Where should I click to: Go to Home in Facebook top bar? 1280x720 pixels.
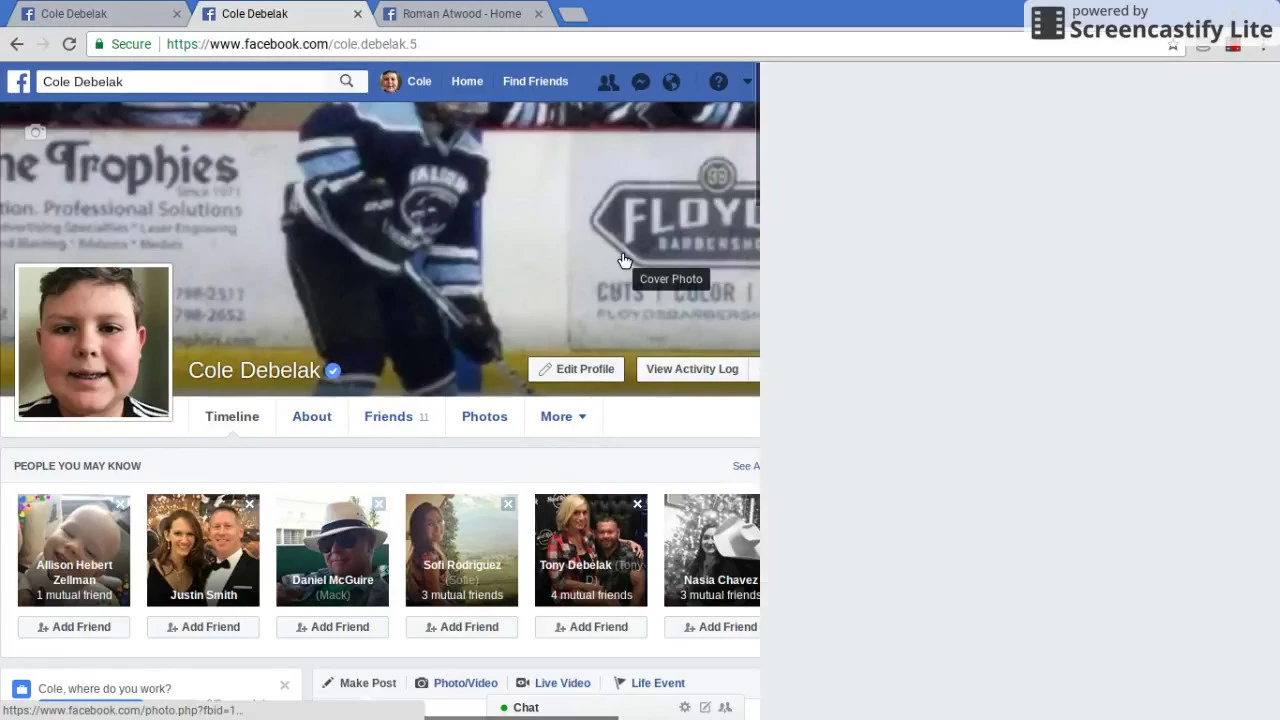[467, 82]
